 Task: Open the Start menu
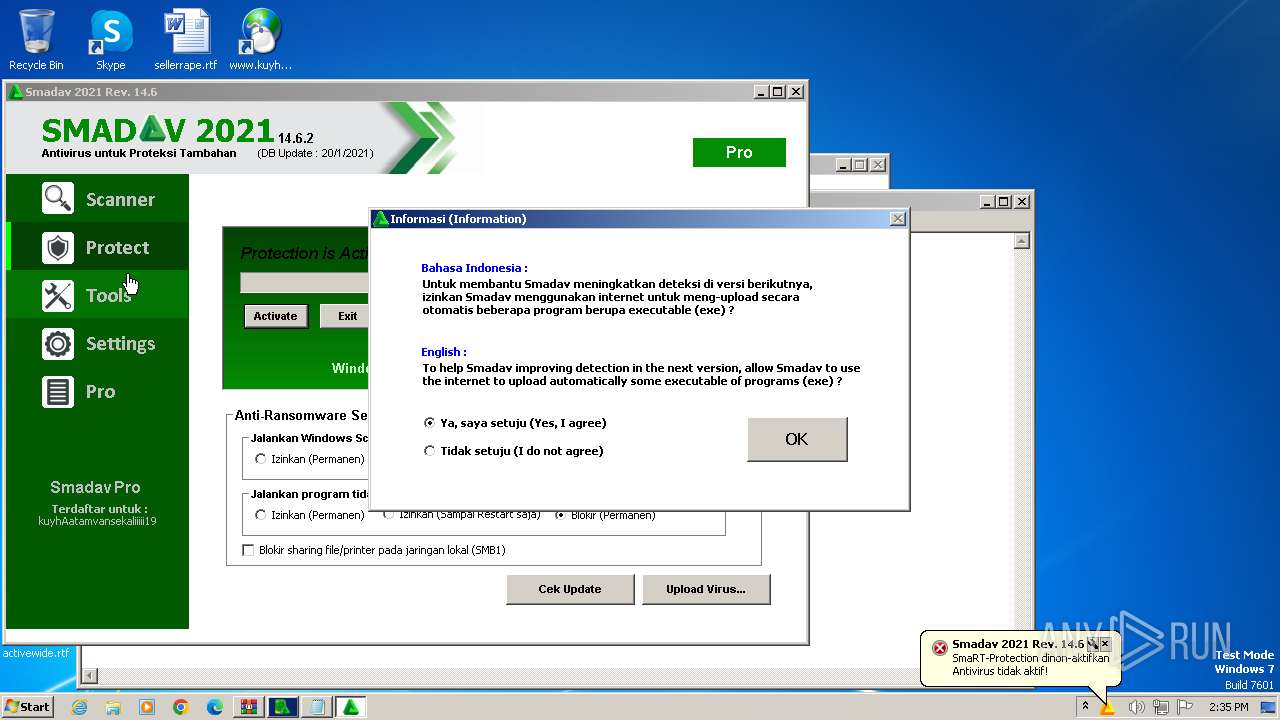[28, 707]
